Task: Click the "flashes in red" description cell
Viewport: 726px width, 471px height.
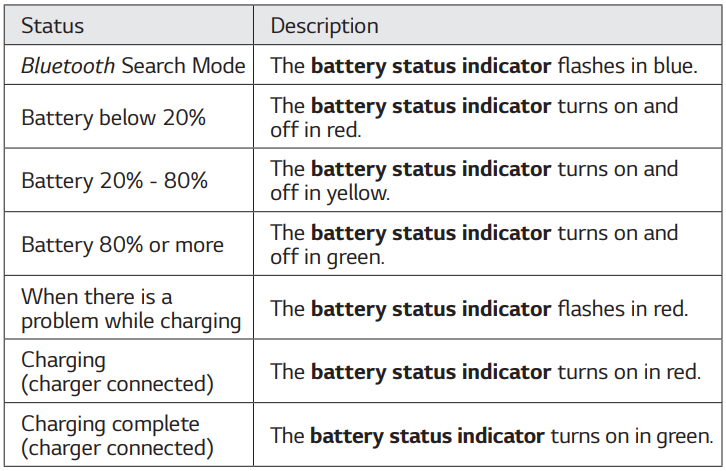Action: coord(480,309)
